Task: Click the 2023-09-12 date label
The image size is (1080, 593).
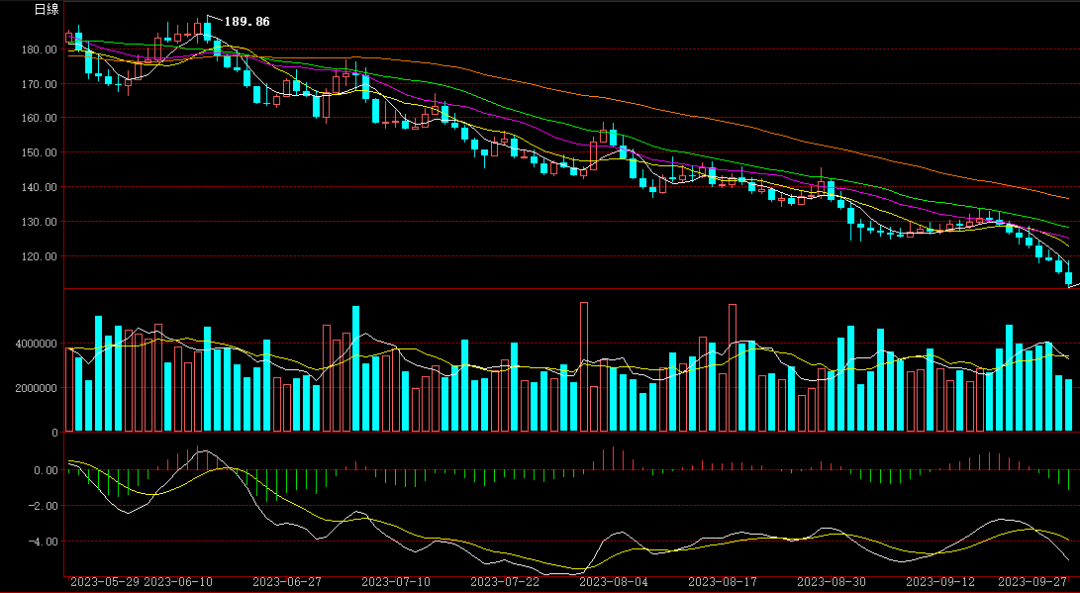Action: coord(940,581)
